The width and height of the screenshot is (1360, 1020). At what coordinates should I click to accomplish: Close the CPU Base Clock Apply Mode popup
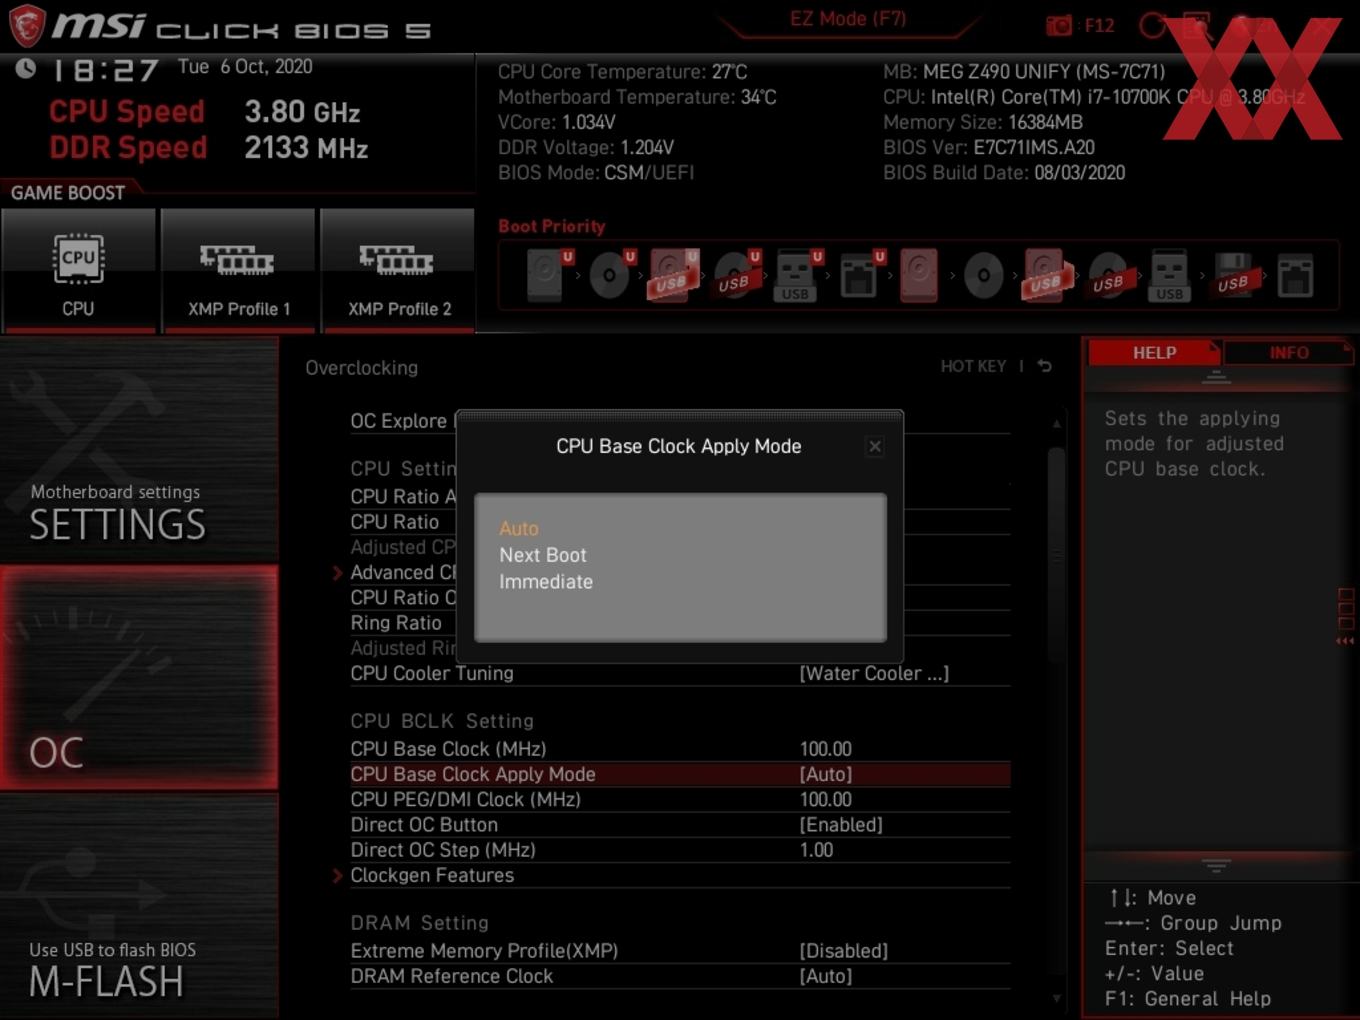pos(875,446)
